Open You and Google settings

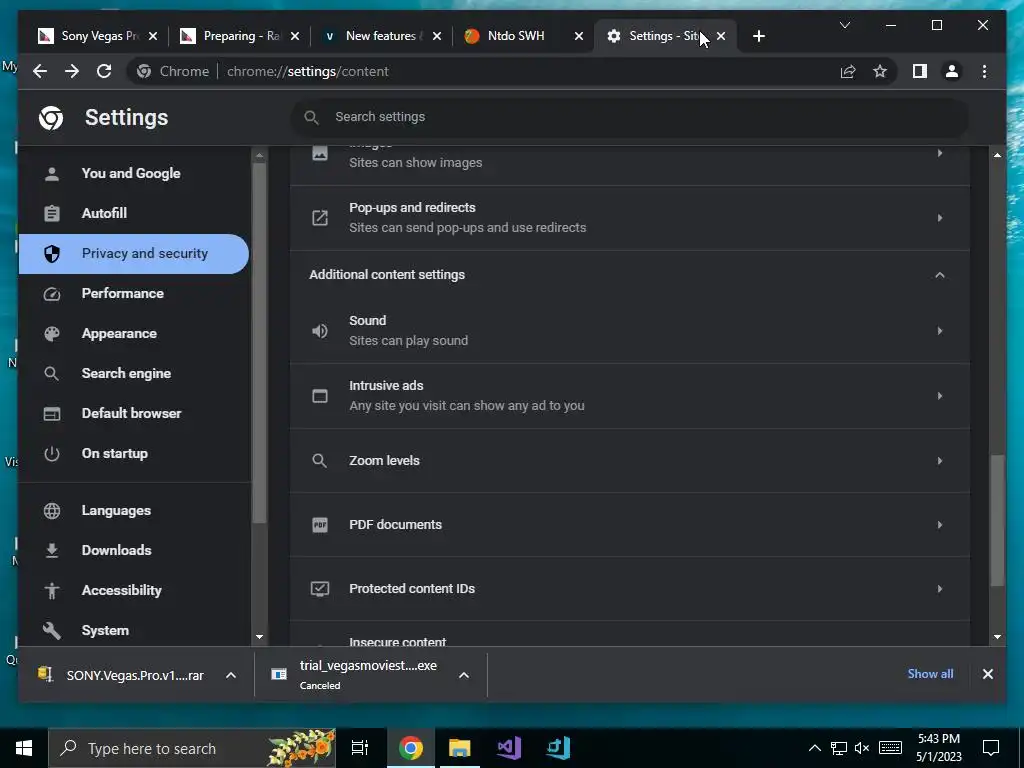tap(134, 174)
